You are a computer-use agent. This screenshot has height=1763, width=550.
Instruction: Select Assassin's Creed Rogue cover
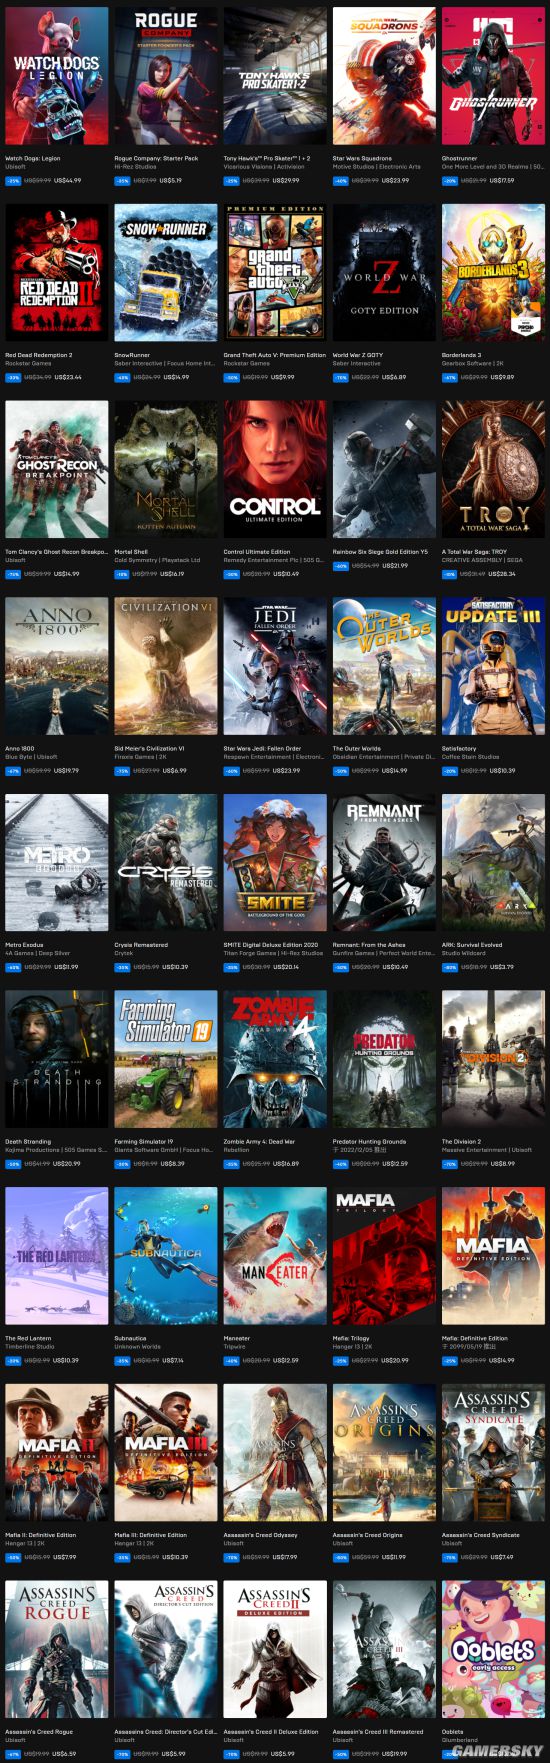[57, 1650]
